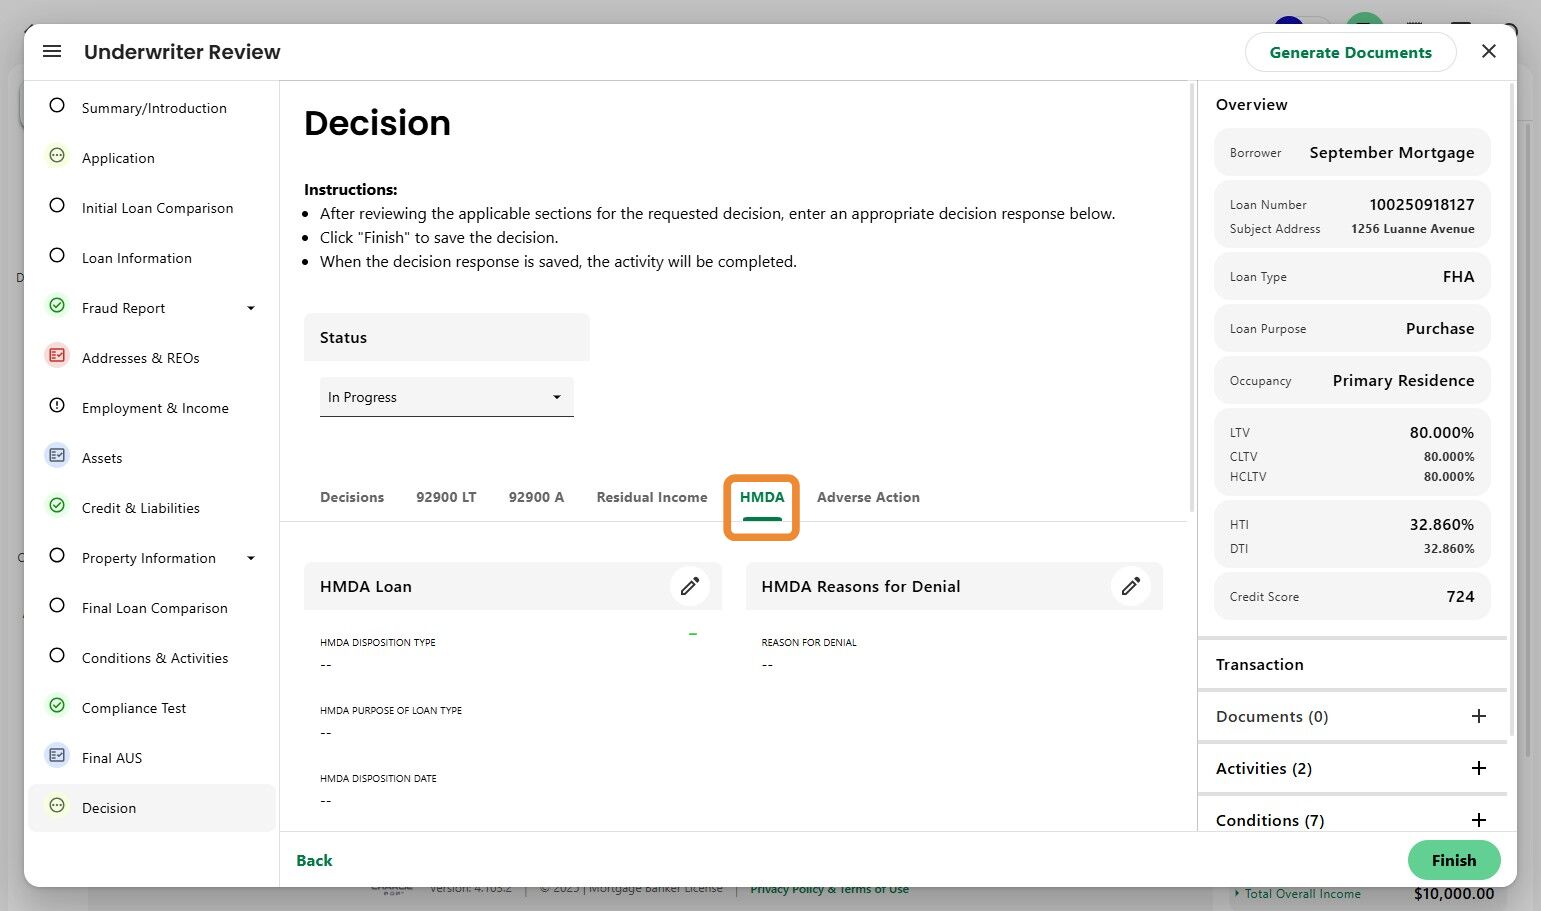Open the Residual Income tab
Image resolution: width=1541 pixels, height=911 pixels.
point(651,497)
